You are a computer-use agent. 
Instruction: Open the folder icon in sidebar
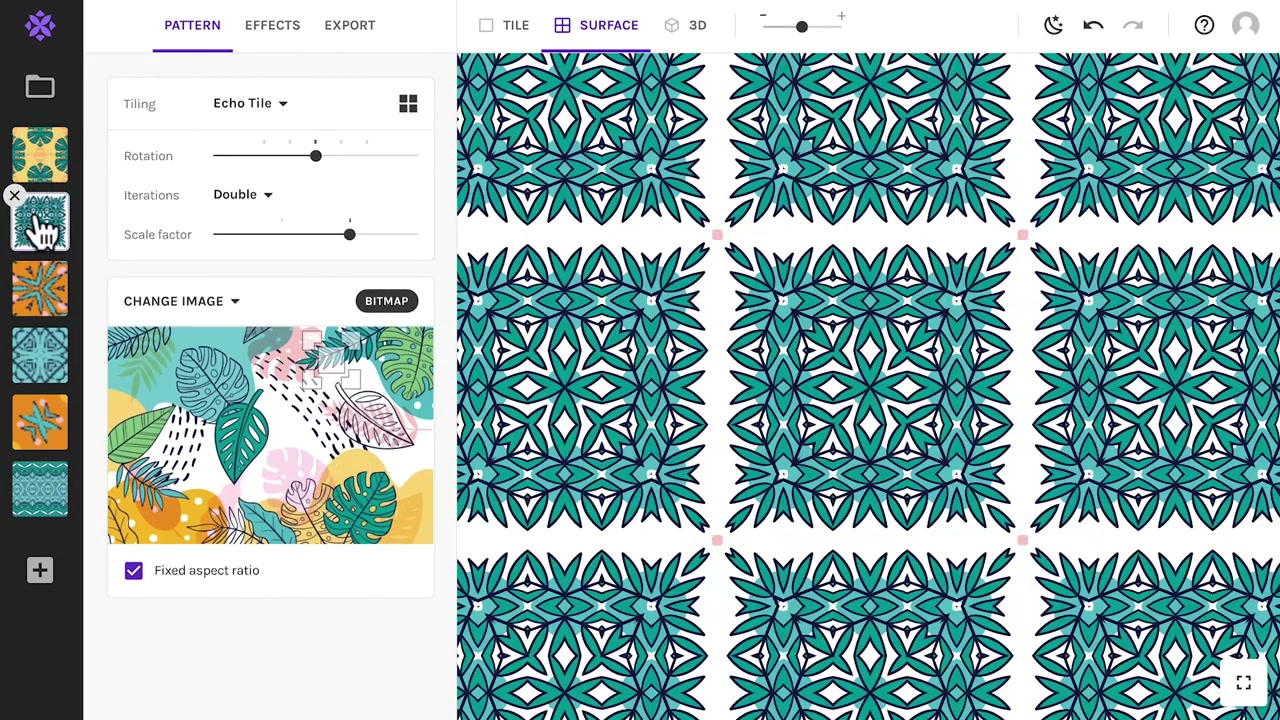[40, 87]
